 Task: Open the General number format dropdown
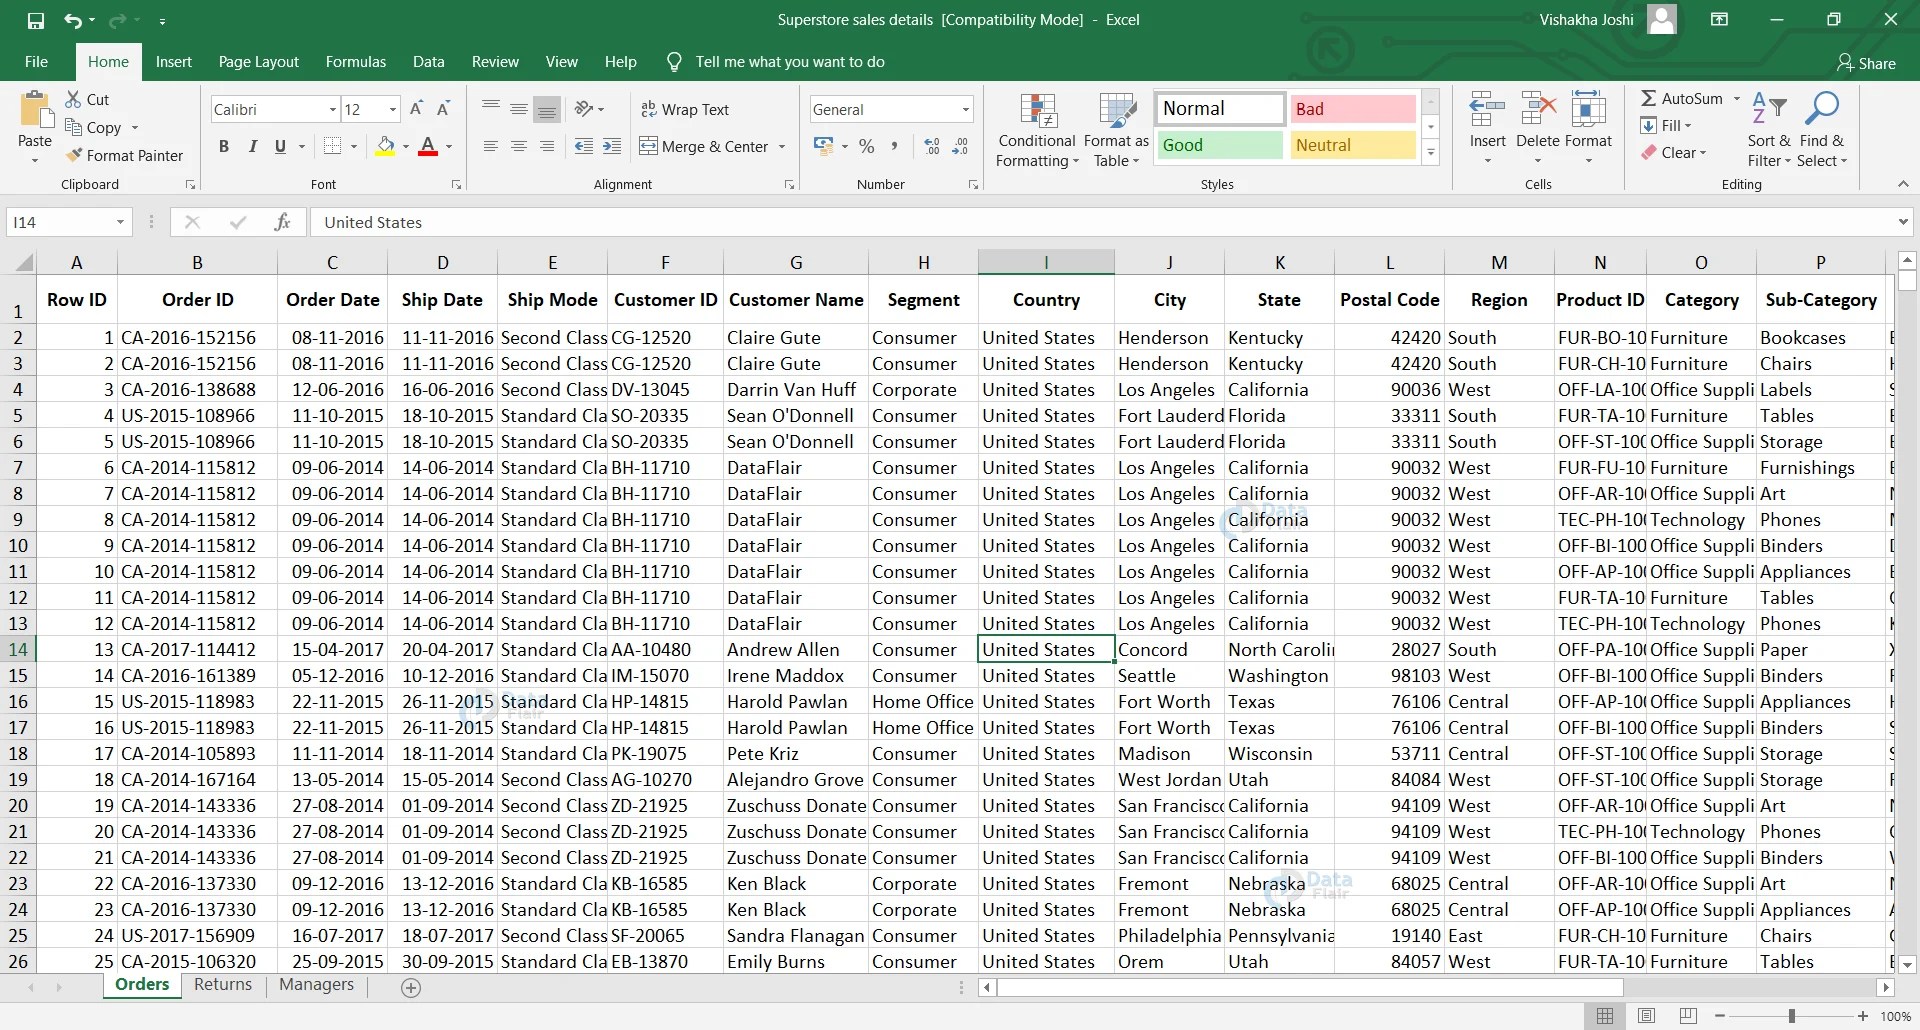[965, 109]
